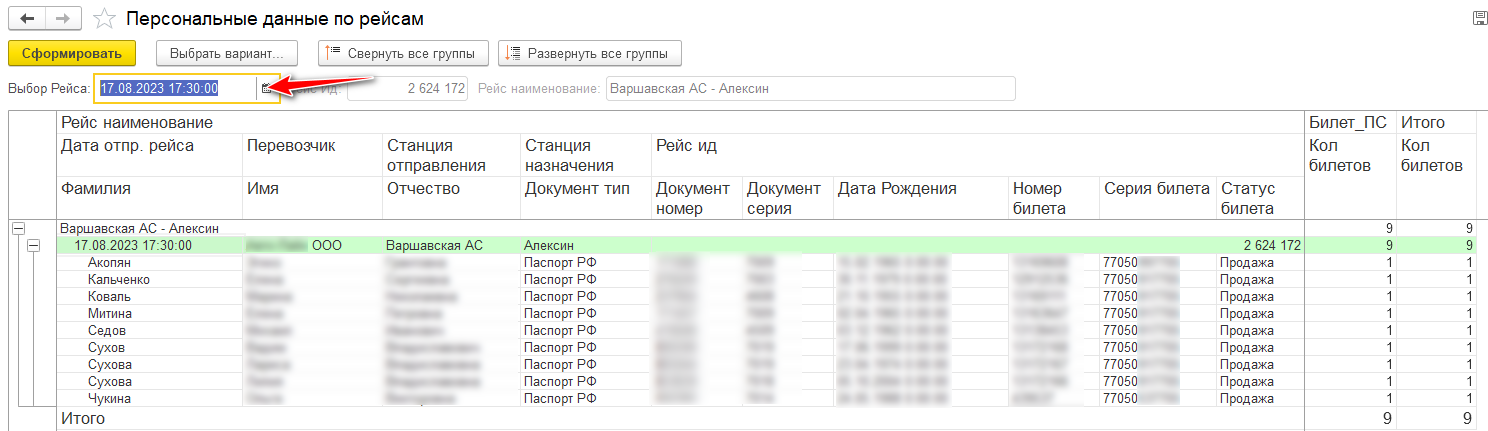Click the Рейс ид field showing 2 624 172
The height and width of the screenshot is (431, 1488).
pos(407,88)
